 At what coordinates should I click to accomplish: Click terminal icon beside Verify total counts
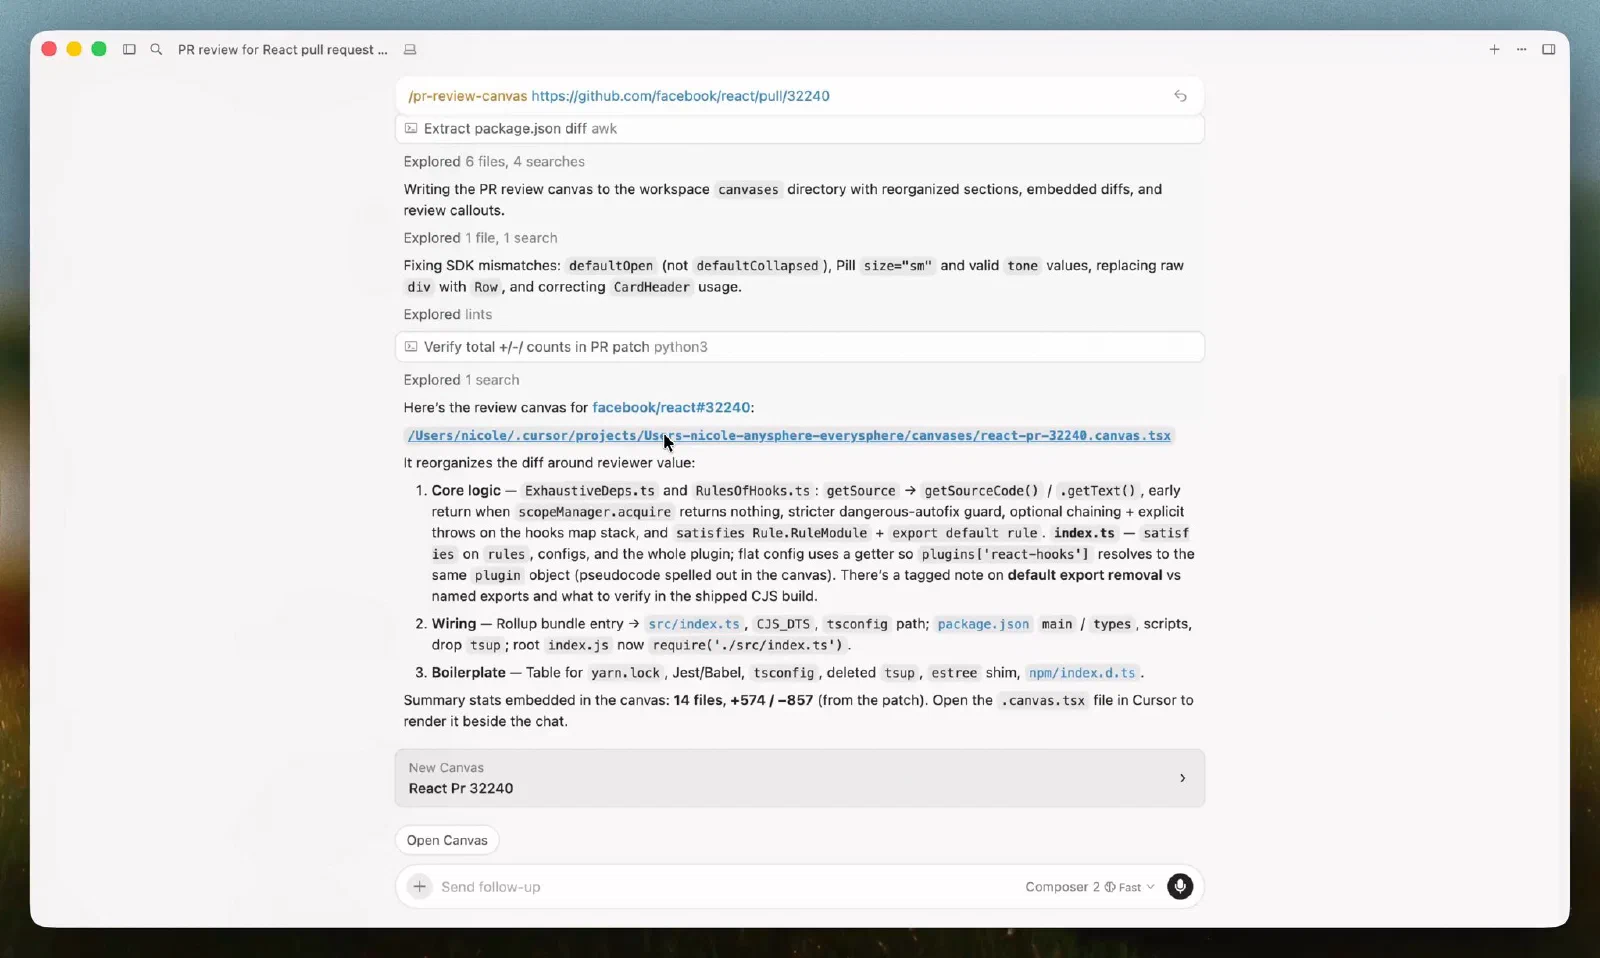[x=411, y=347]
